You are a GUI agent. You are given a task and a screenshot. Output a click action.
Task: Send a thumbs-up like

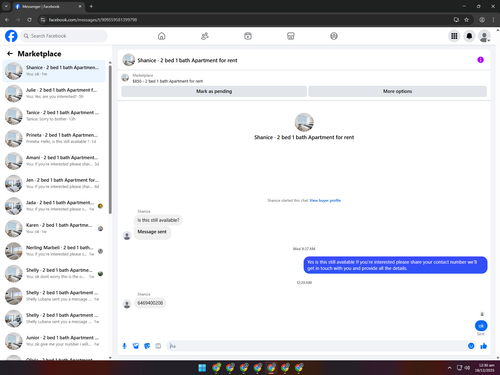(x=484, y=346)
